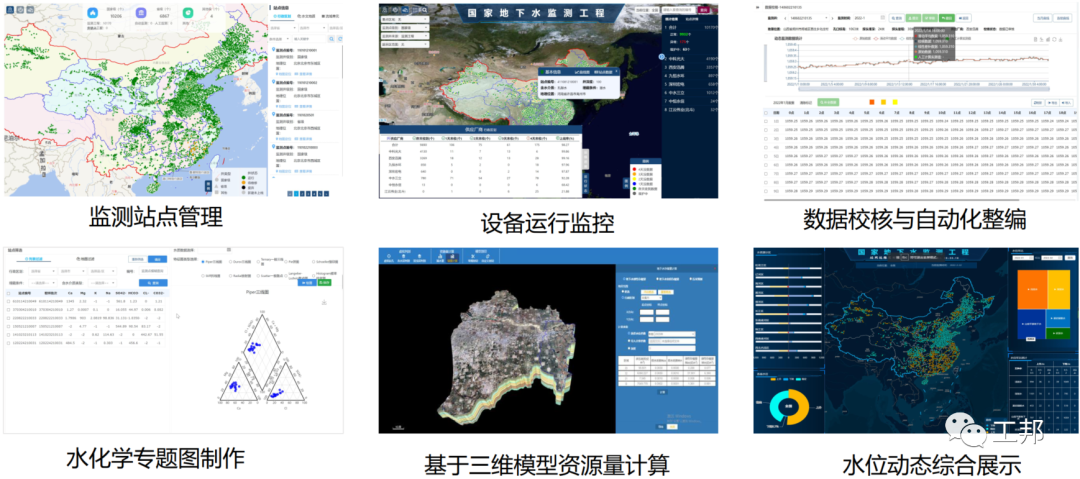1080x479 pixels.
Task: Switch to third tab in station info panel
Action: click(330, 17)
